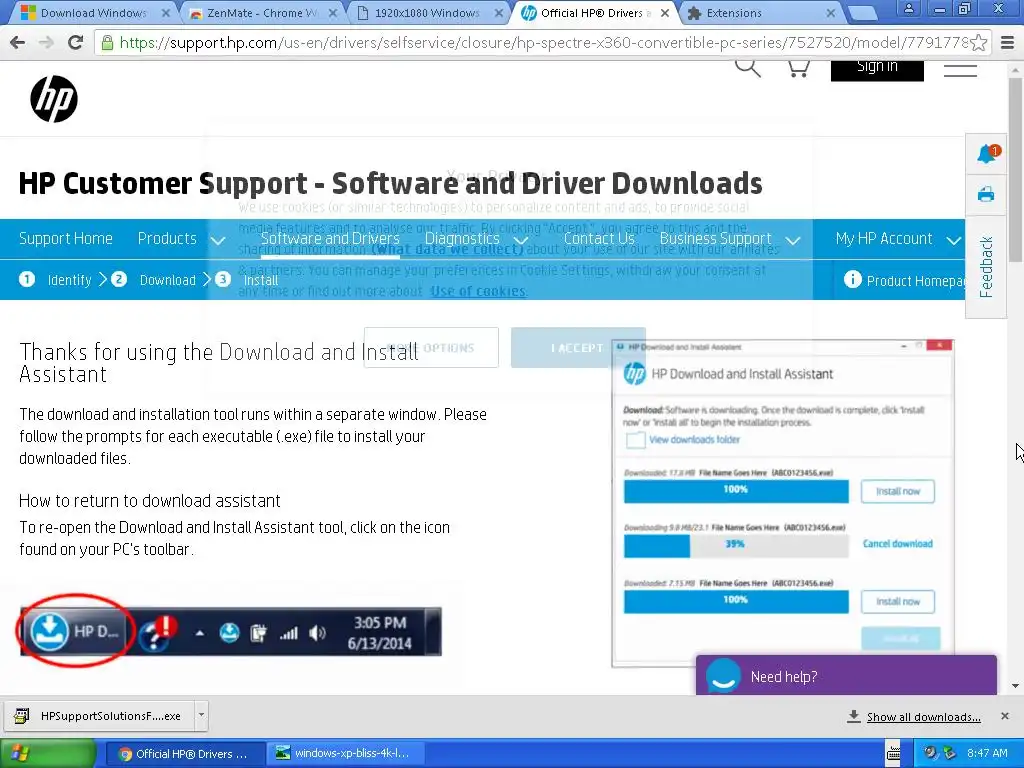Click the toolbar icon example image
The height and width of the screenshot is (768, 1024).
pyautogui.click(x=231, y=631)
